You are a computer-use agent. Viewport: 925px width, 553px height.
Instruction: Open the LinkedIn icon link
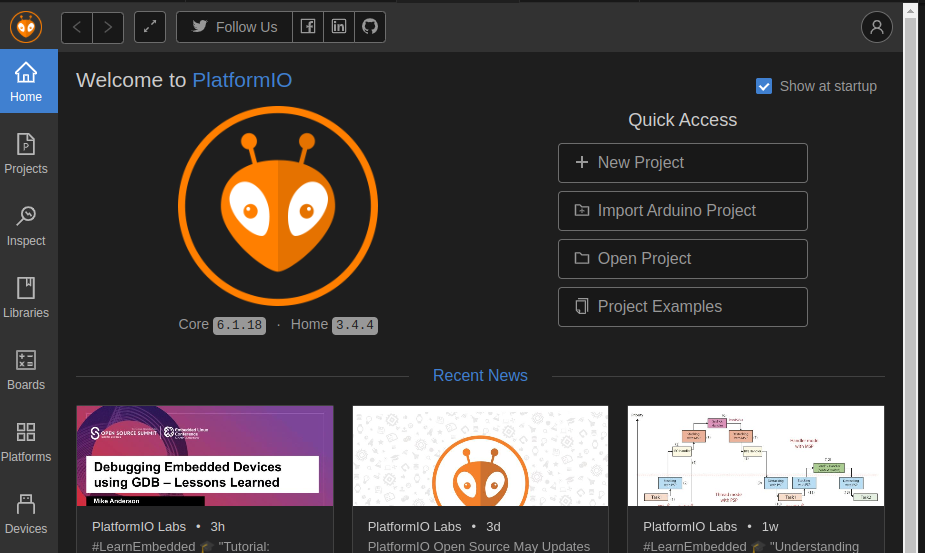[339, 27]
